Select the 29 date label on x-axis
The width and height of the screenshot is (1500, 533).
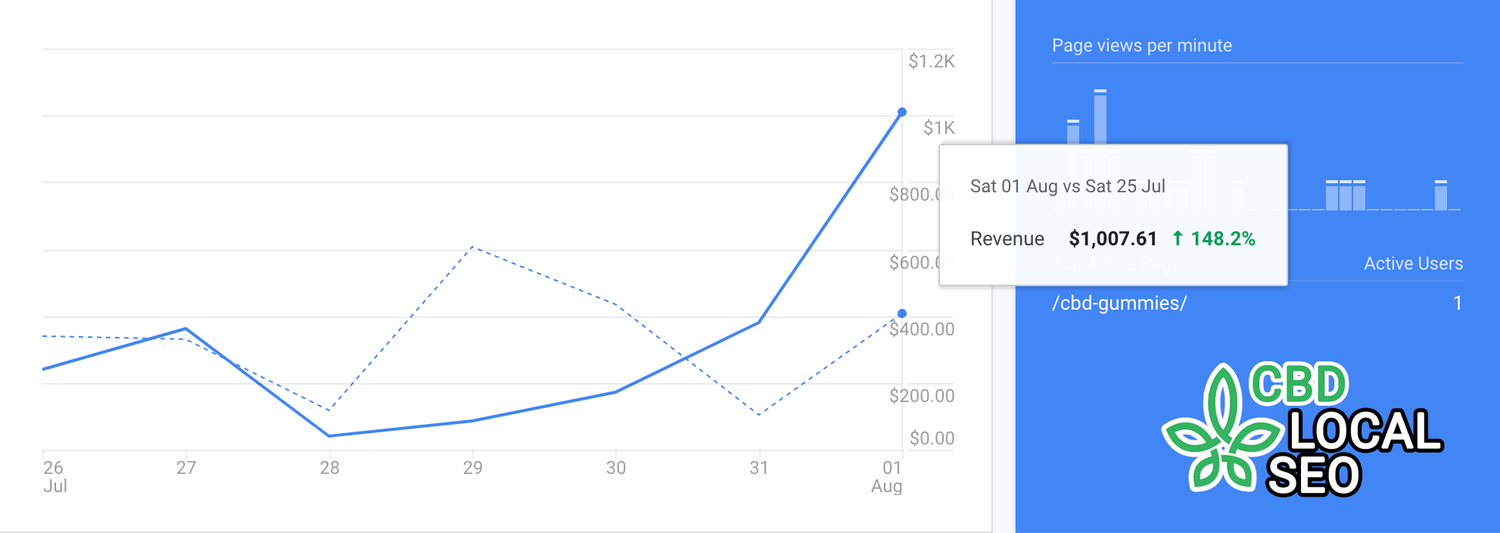click(473, 468)
